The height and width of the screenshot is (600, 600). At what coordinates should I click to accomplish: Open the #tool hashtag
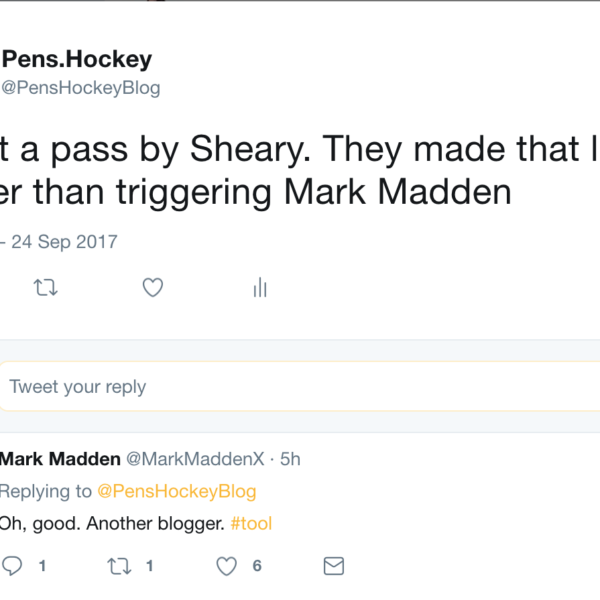(250, 523)
